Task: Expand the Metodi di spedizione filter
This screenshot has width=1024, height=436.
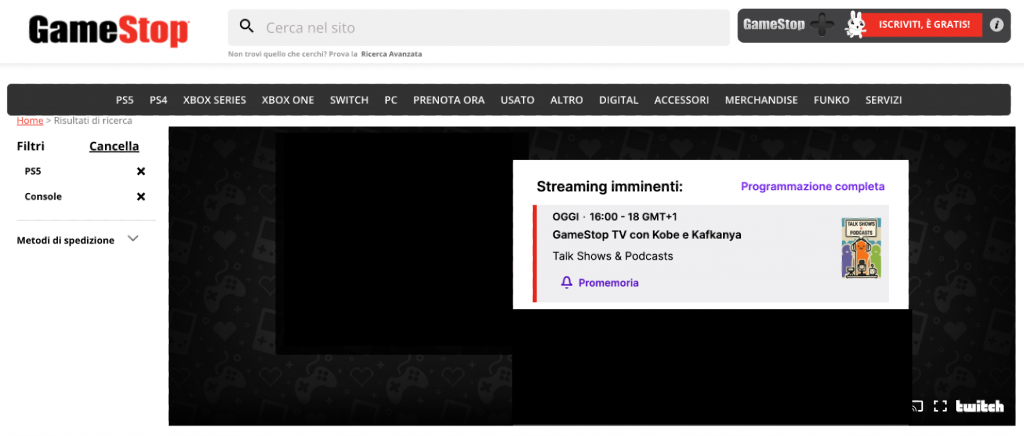Action: 133,239
